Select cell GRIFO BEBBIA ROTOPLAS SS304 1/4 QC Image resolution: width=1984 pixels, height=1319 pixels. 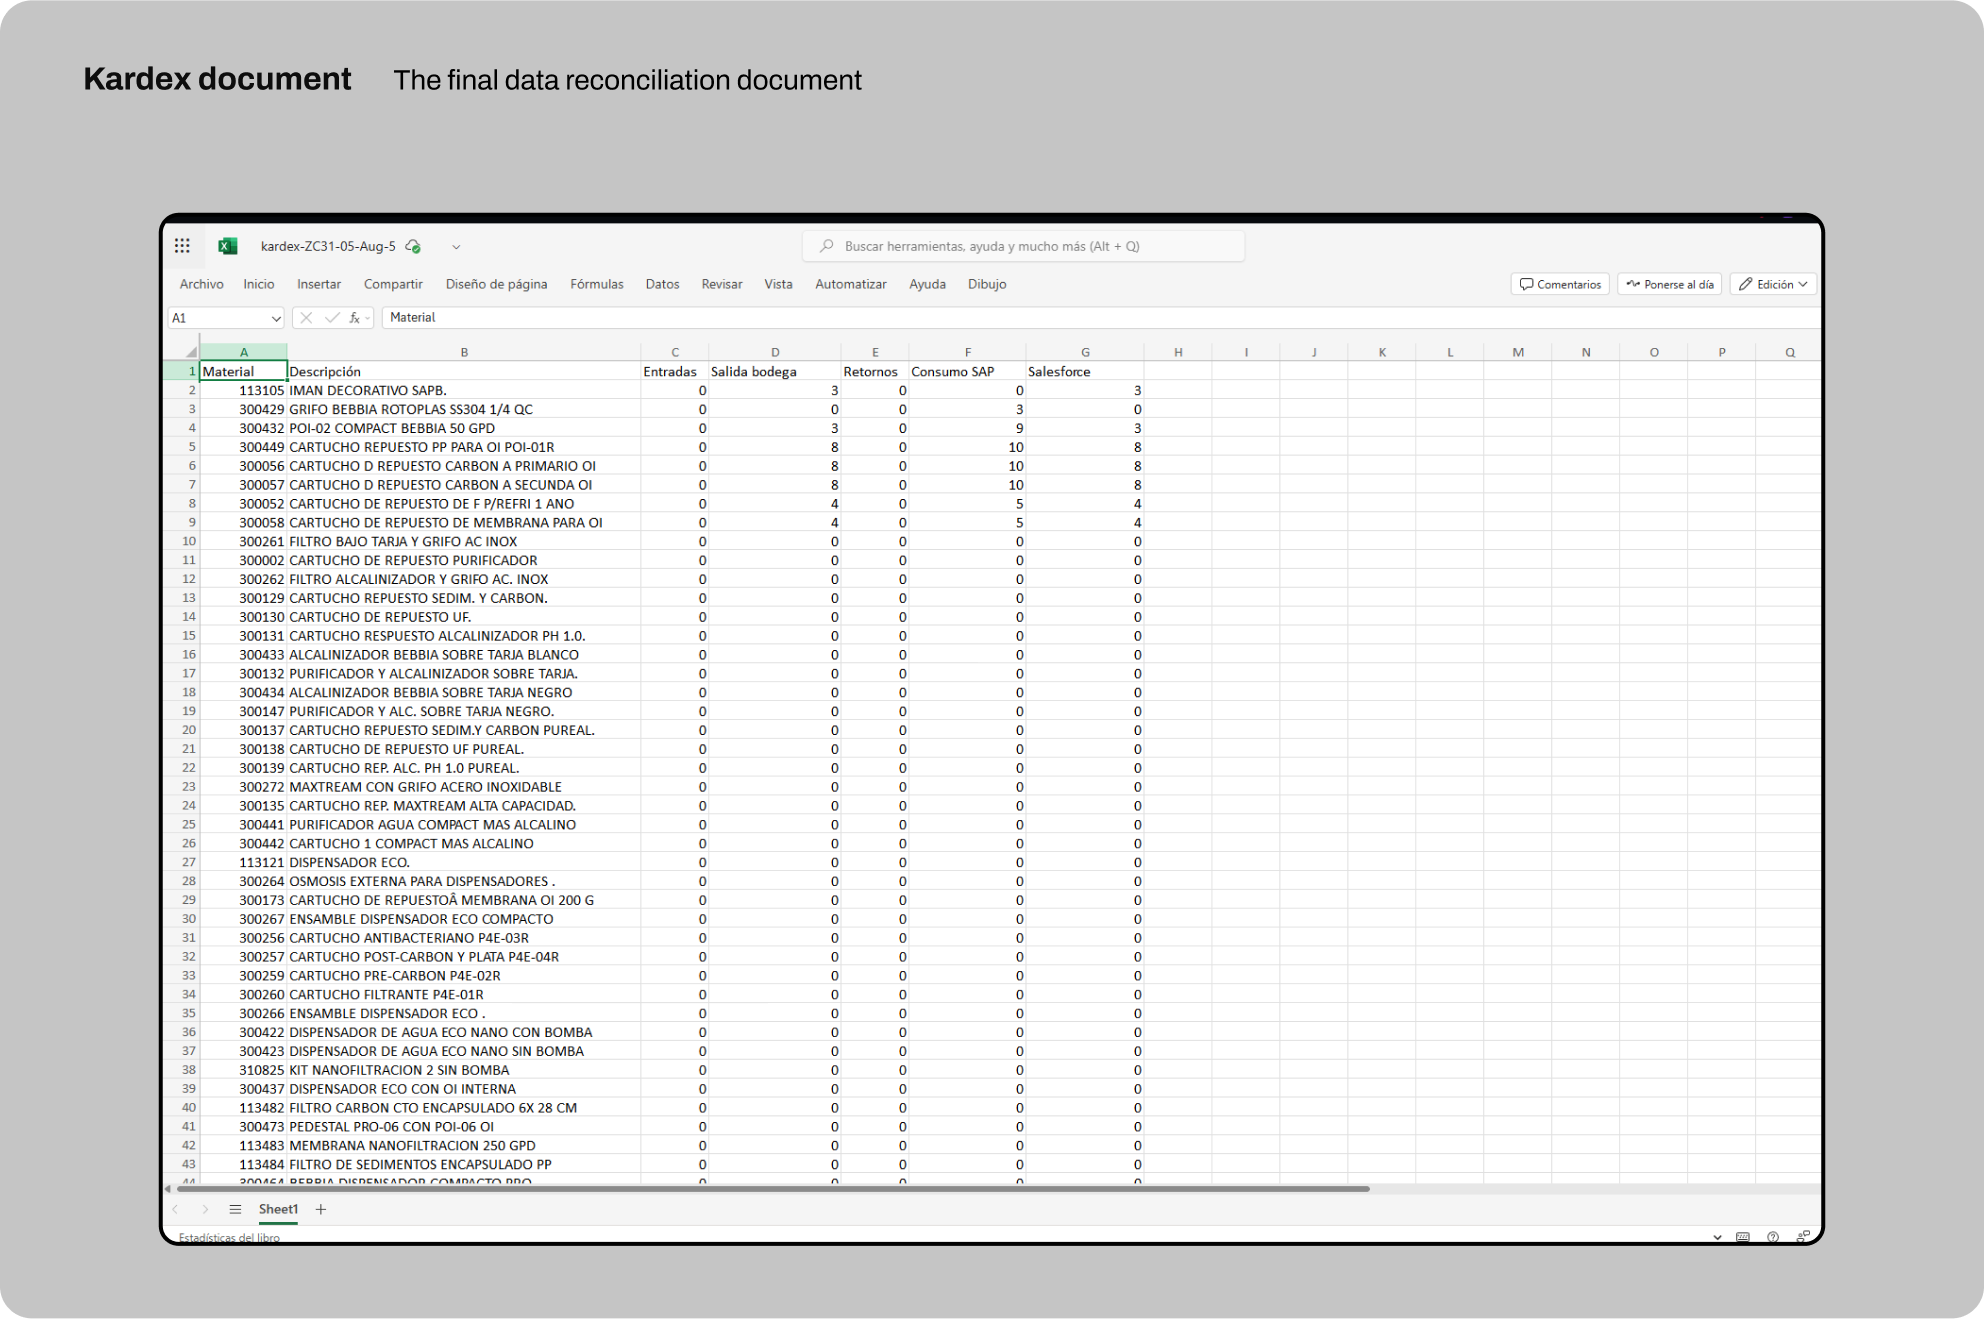pyautogui.click(x=464, y=409)
